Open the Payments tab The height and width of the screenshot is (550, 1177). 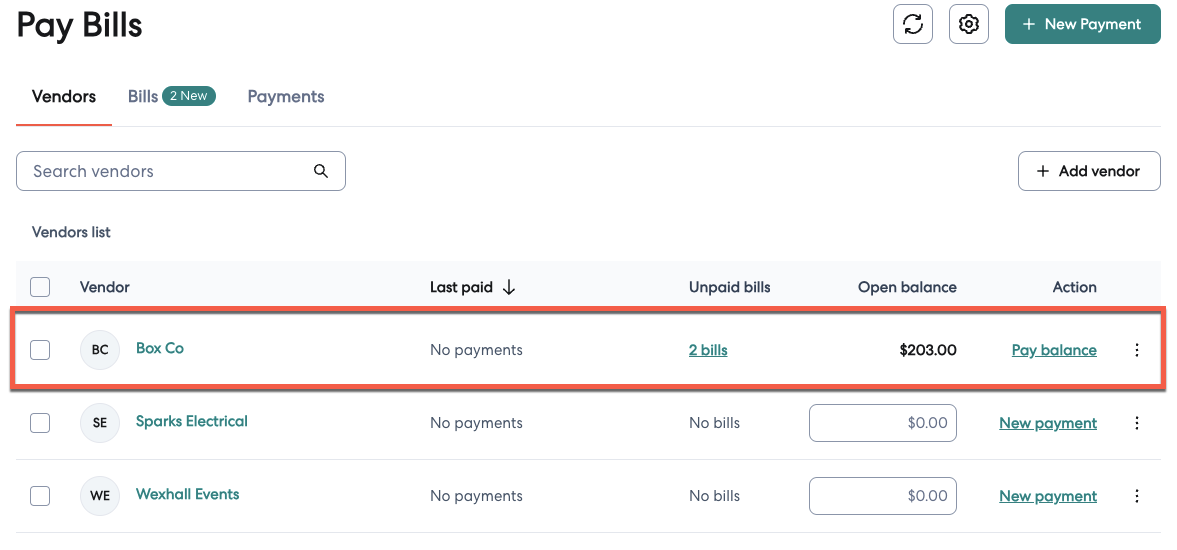pyautogui.click(x=286, y=96)
